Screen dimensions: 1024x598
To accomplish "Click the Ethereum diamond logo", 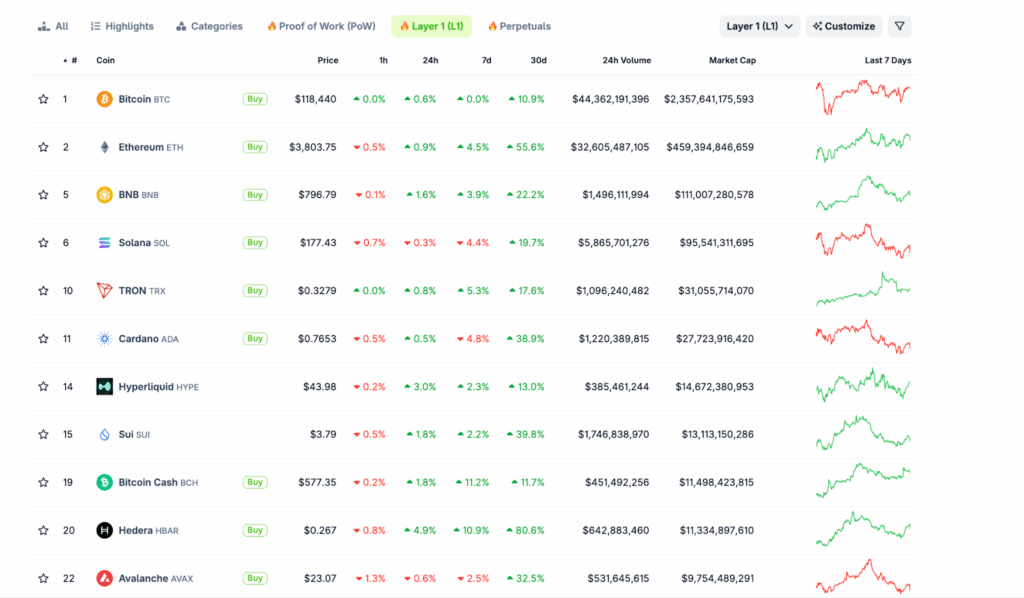I will click(x=104, y=147).
